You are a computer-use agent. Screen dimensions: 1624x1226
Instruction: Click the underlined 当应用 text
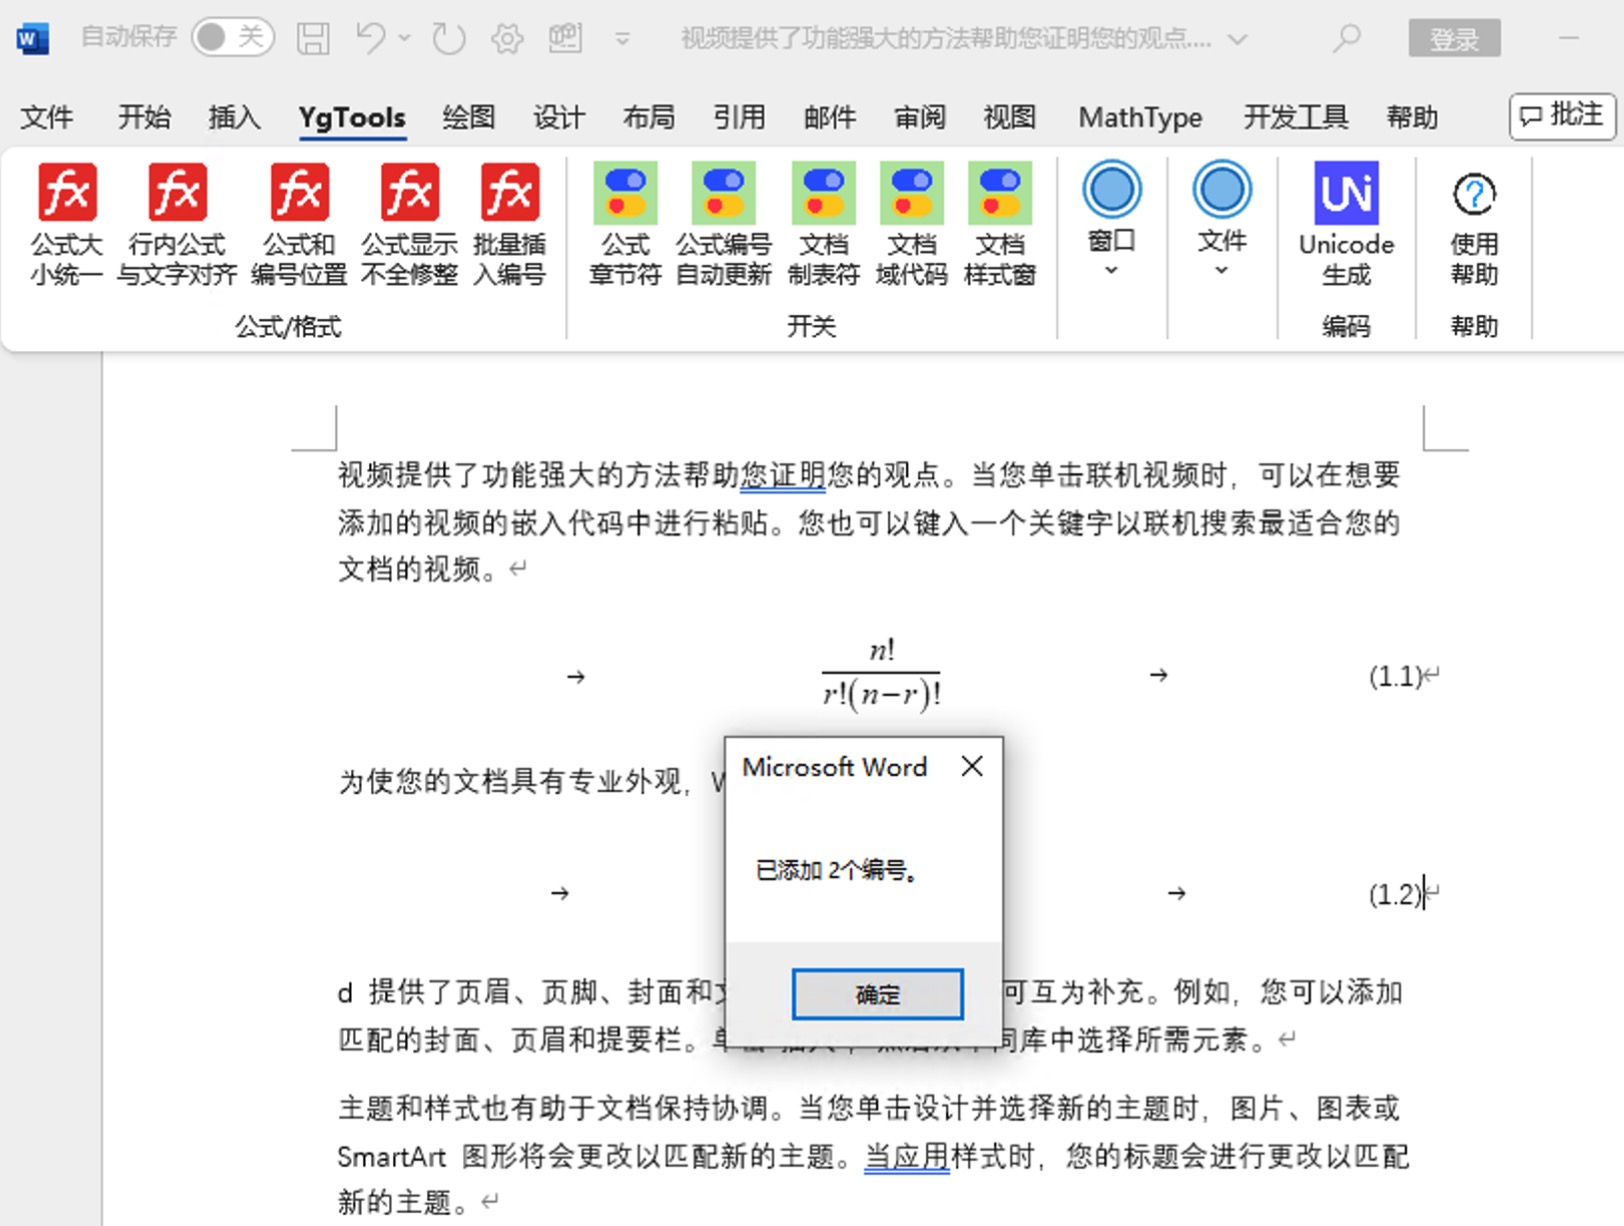pos(907,1156)
